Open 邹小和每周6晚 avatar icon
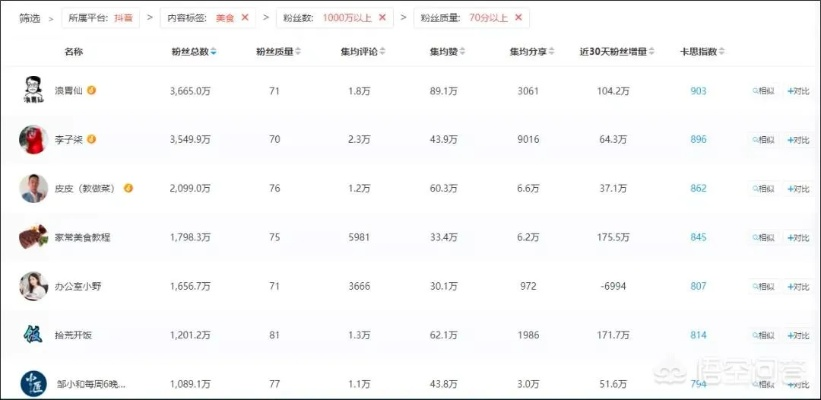Image resolution: width=821 pixels, height=400 pixels. coord(34,383)
